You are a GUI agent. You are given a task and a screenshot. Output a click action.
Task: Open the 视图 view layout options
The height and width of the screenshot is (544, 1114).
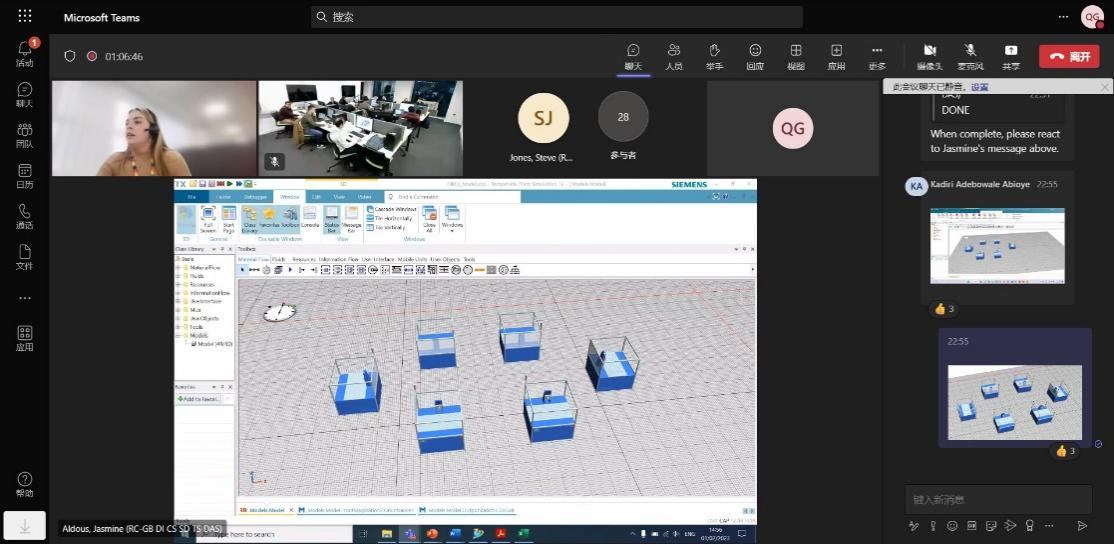click(x=796, y=55)
